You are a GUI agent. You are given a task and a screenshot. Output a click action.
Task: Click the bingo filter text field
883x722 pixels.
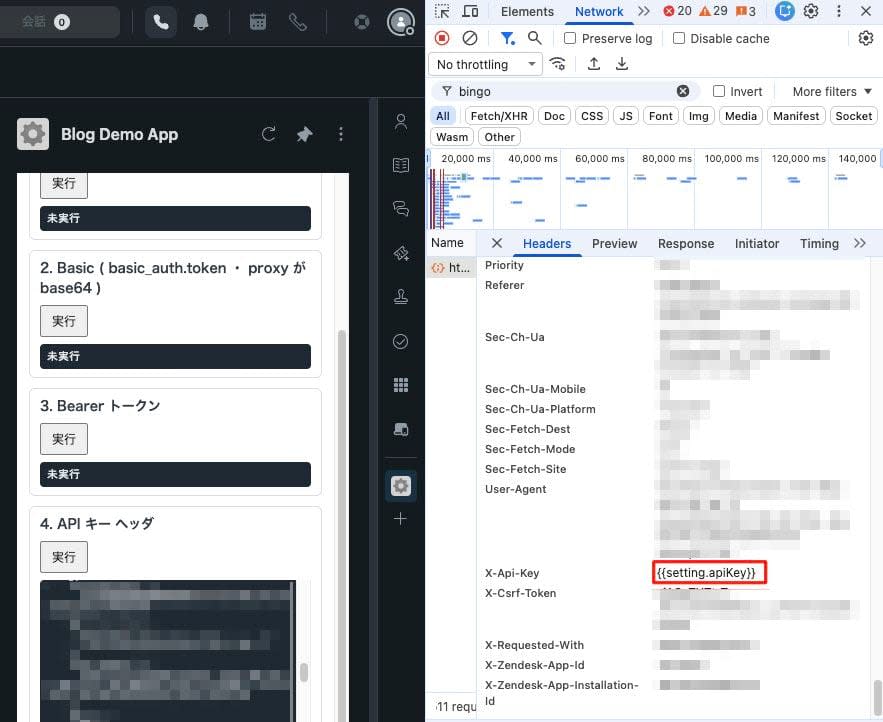563,91
